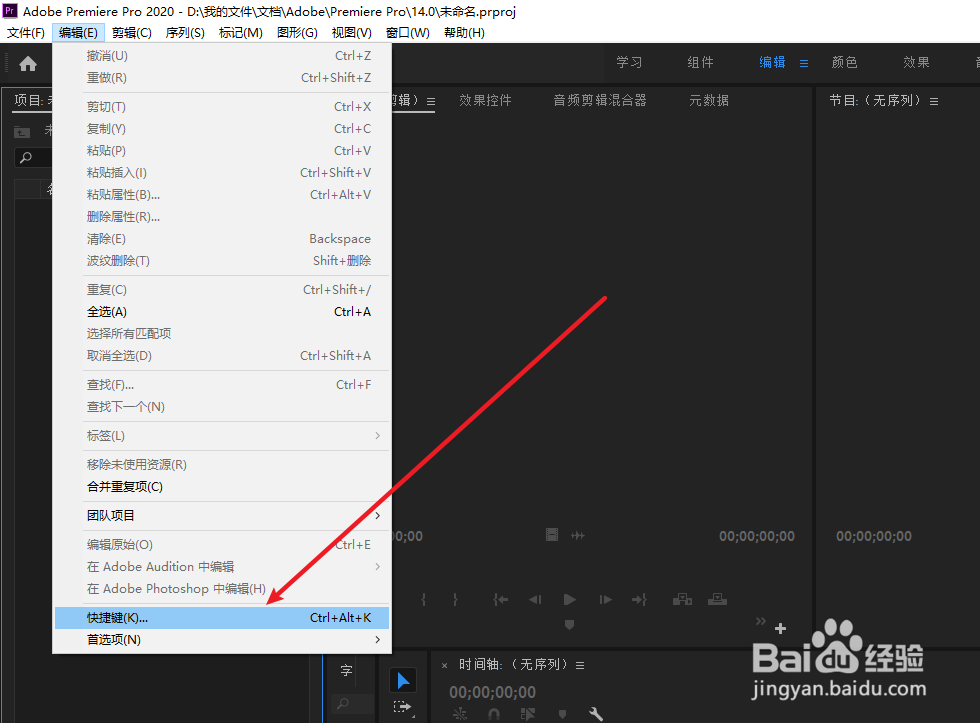This screenshot has width=980, height=723.
Task: Choose 剪切(T) in the edit menu
Action: click(x=222, y=107)
